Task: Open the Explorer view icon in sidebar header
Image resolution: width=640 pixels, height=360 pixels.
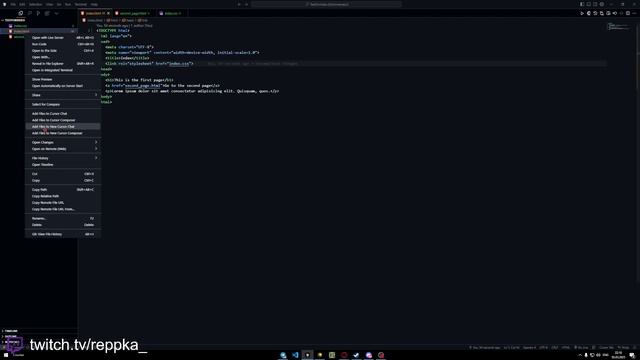Action: (21, 13)
